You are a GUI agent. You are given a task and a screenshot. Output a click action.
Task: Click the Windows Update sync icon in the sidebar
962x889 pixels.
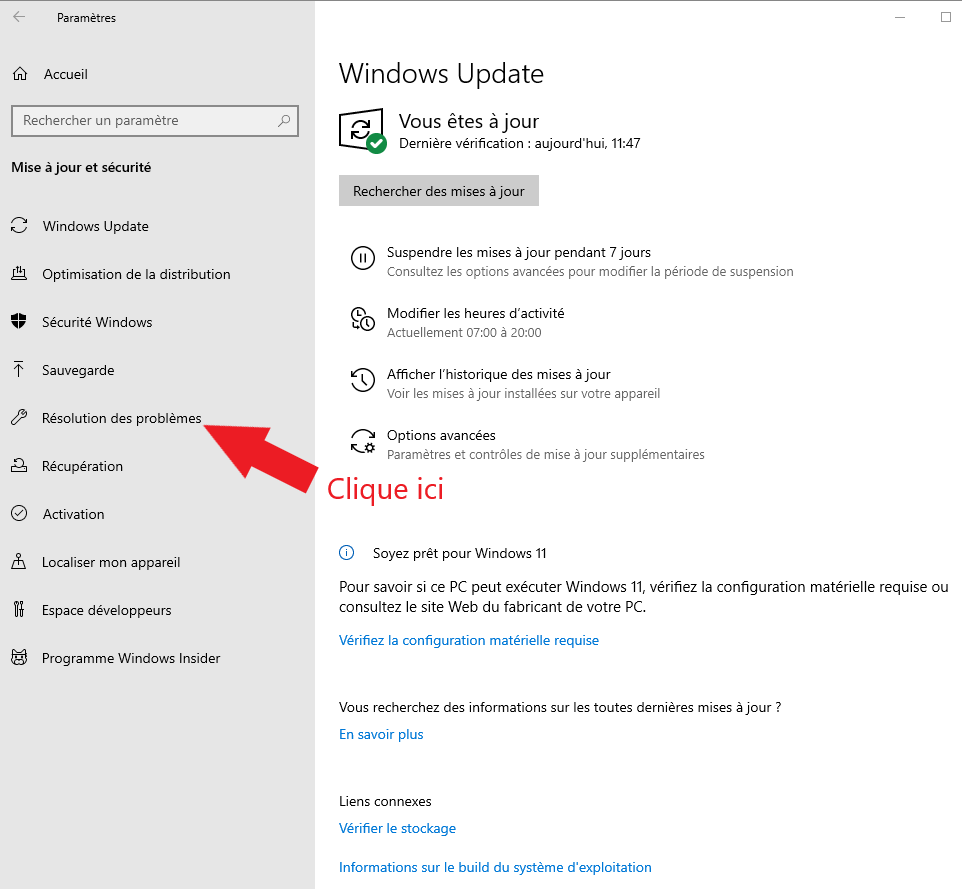(19, 225)
